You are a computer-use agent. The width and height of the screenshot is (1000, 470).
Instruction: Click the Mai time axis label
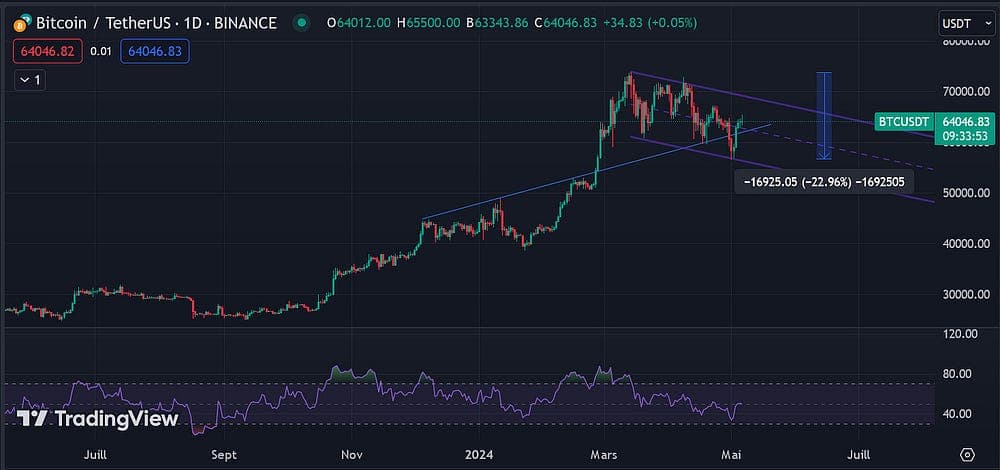[x=733, y=455]
